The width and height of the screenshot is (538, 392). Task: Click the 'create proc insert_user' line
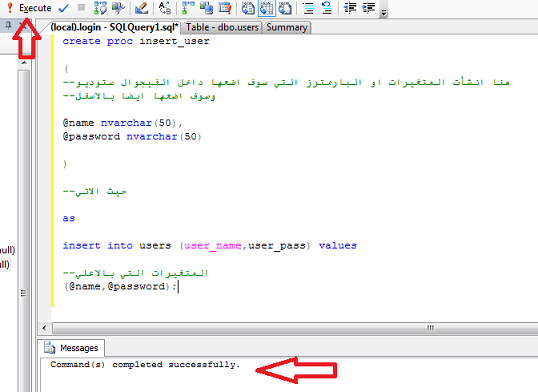coord(136,41)
